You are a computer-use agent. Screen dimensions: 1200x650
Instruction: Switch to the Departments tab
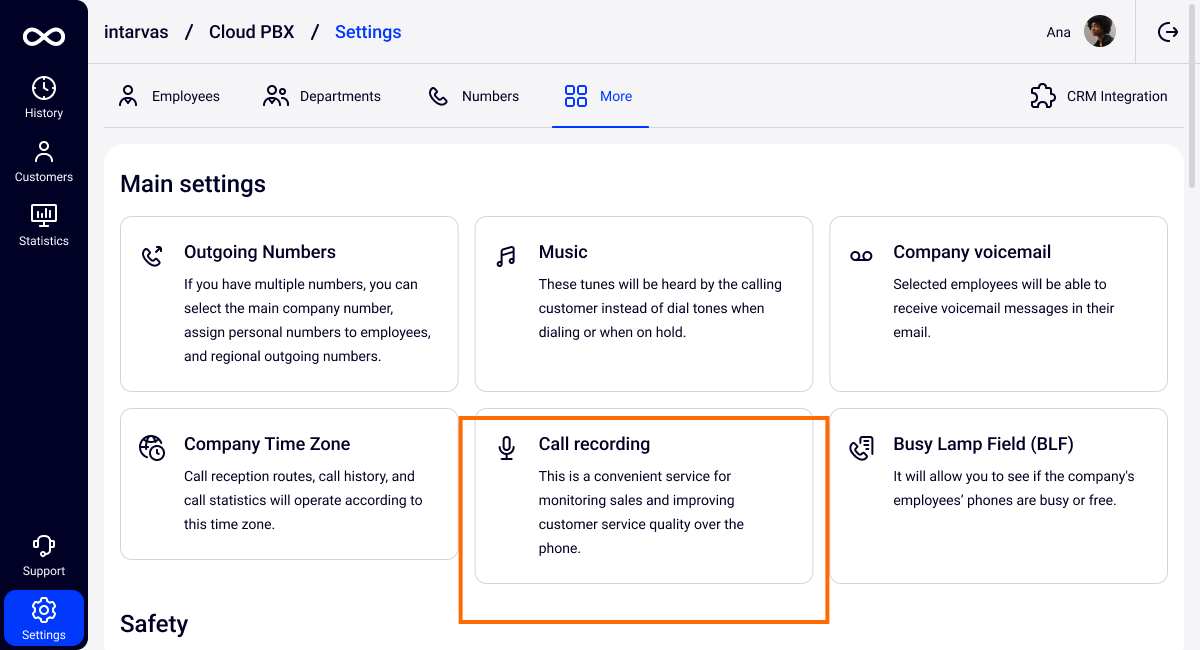click(322, 97)
